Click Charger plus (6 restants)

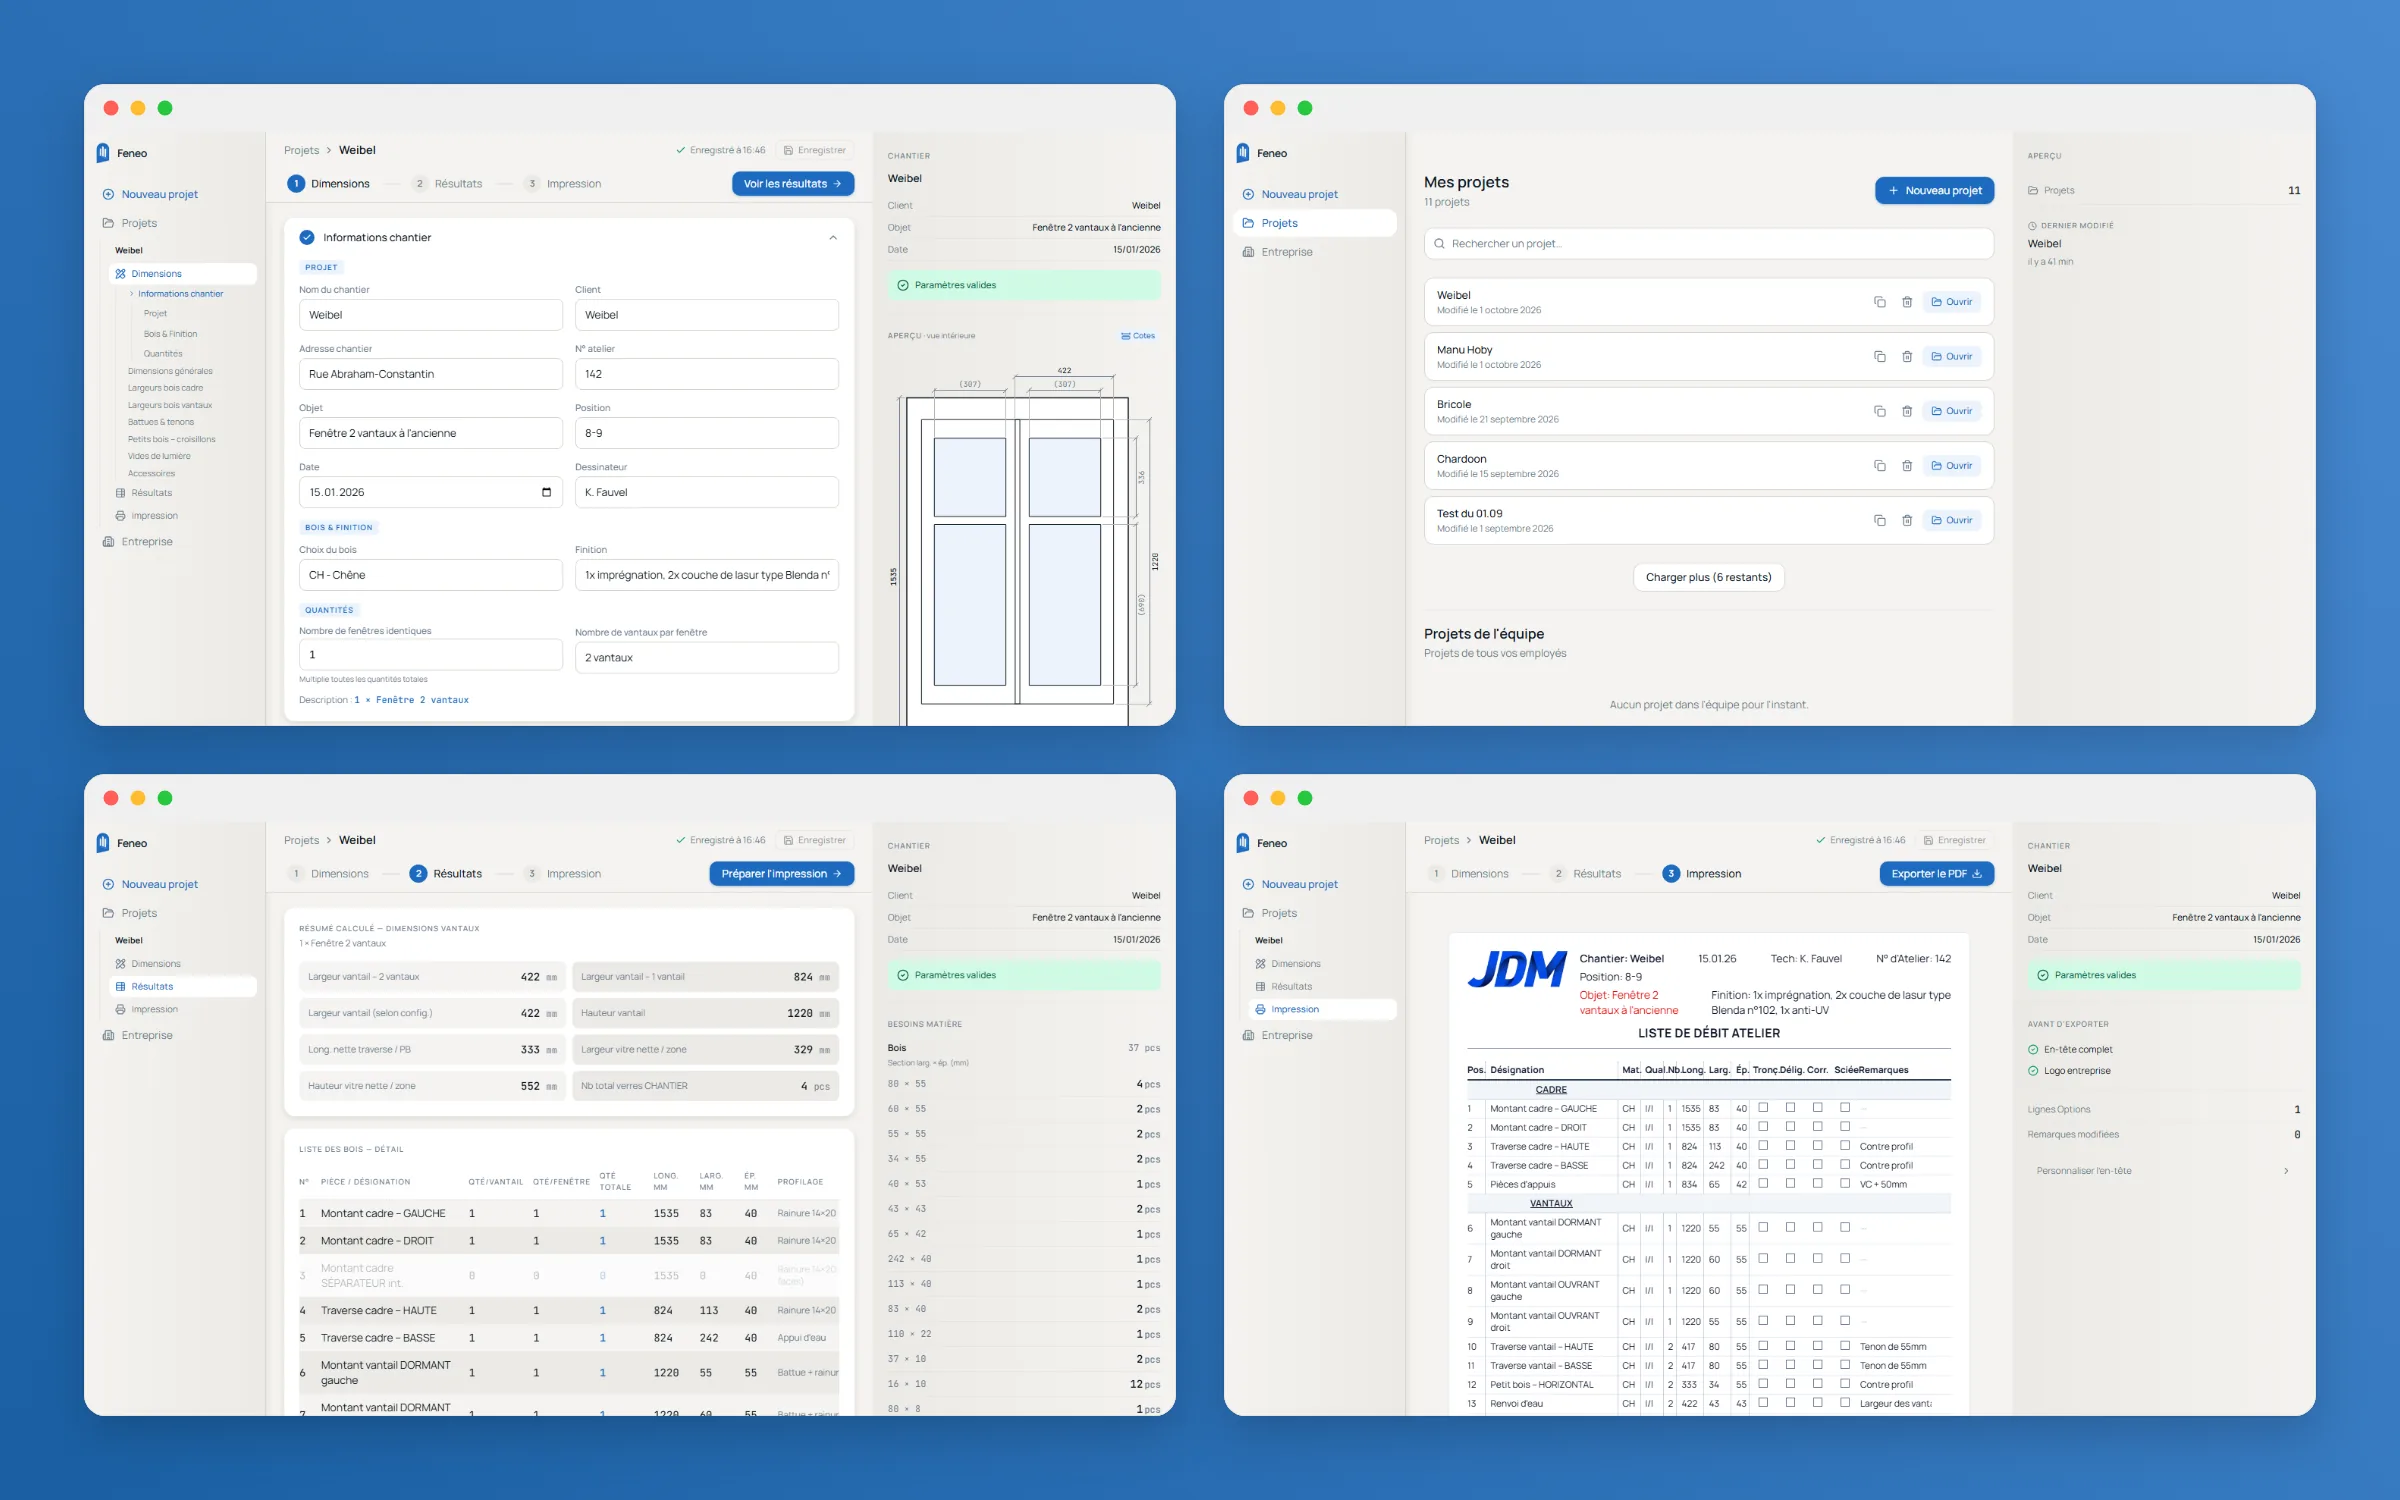pyautogui.click(x=1708, y=577)
